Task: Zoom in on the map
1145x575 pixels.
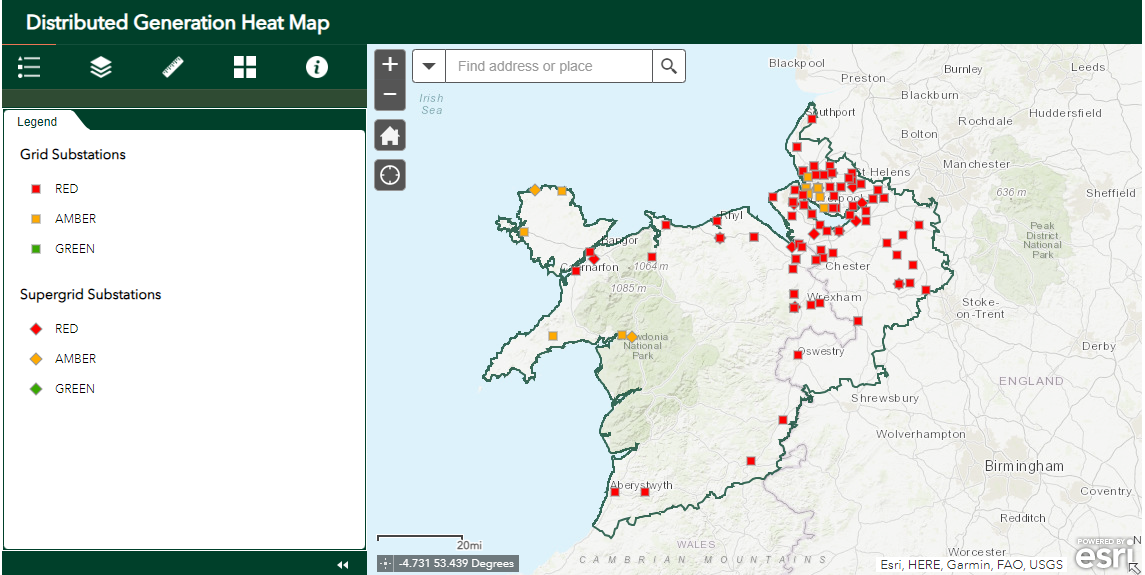Action: click(x=390, y=65)
